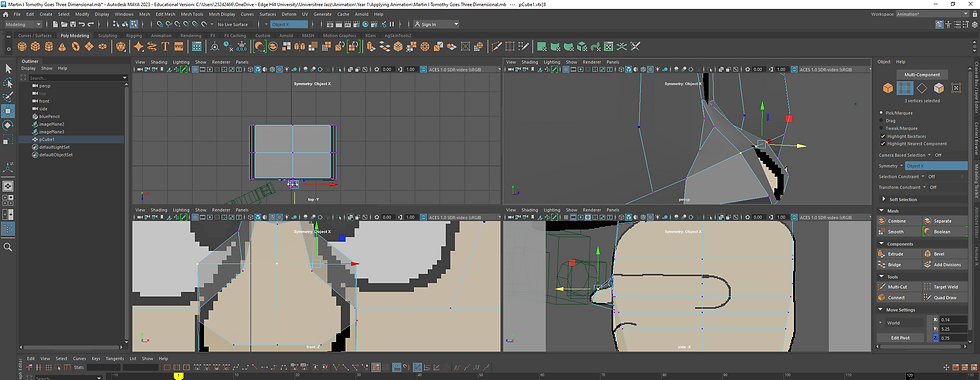Click the polygon Type text tool icon

click(166, 46)
